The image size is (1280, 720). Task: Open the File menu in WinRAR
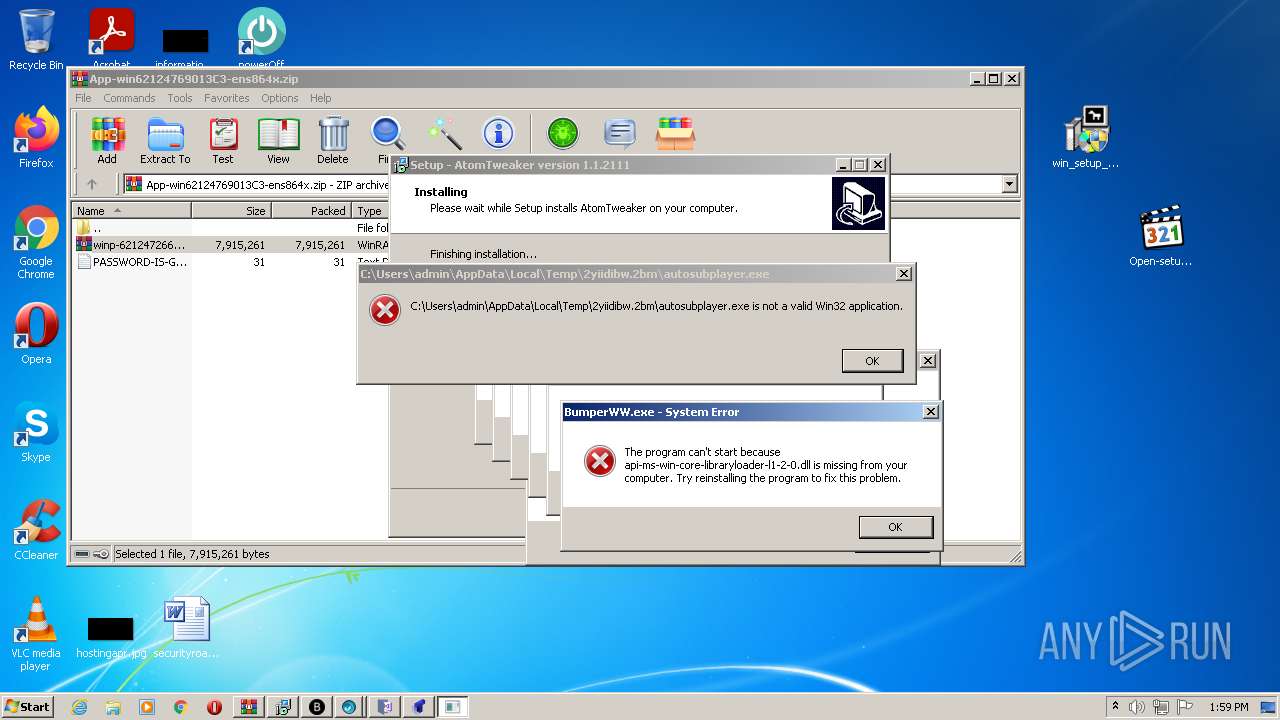point(83,98)
